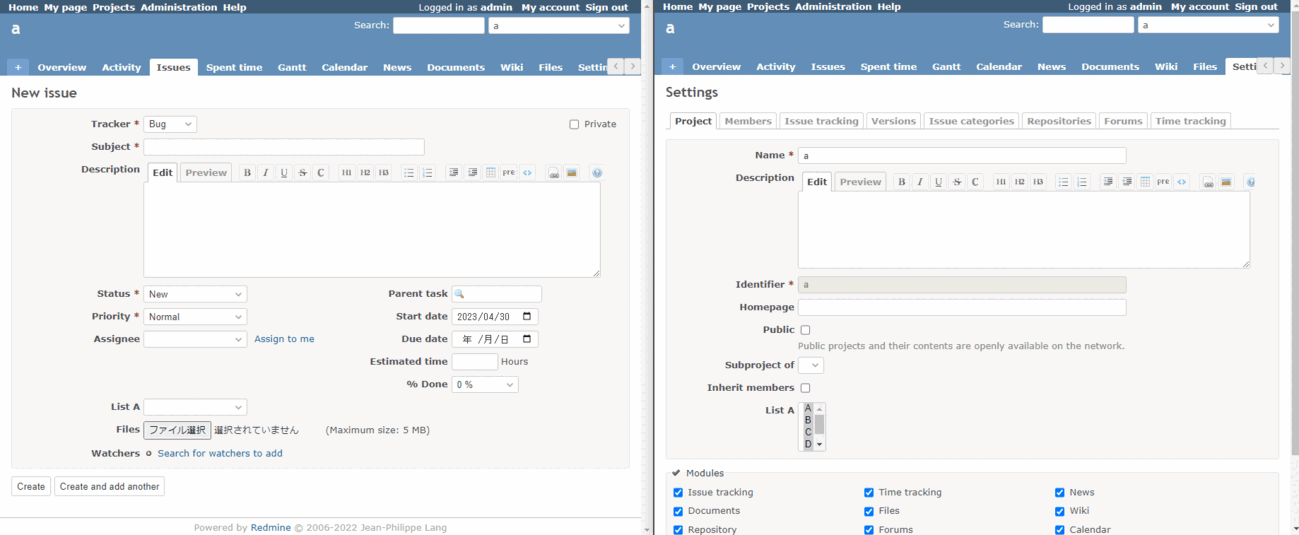
Task: Click the Assign to me link
Action: point(284,340)
